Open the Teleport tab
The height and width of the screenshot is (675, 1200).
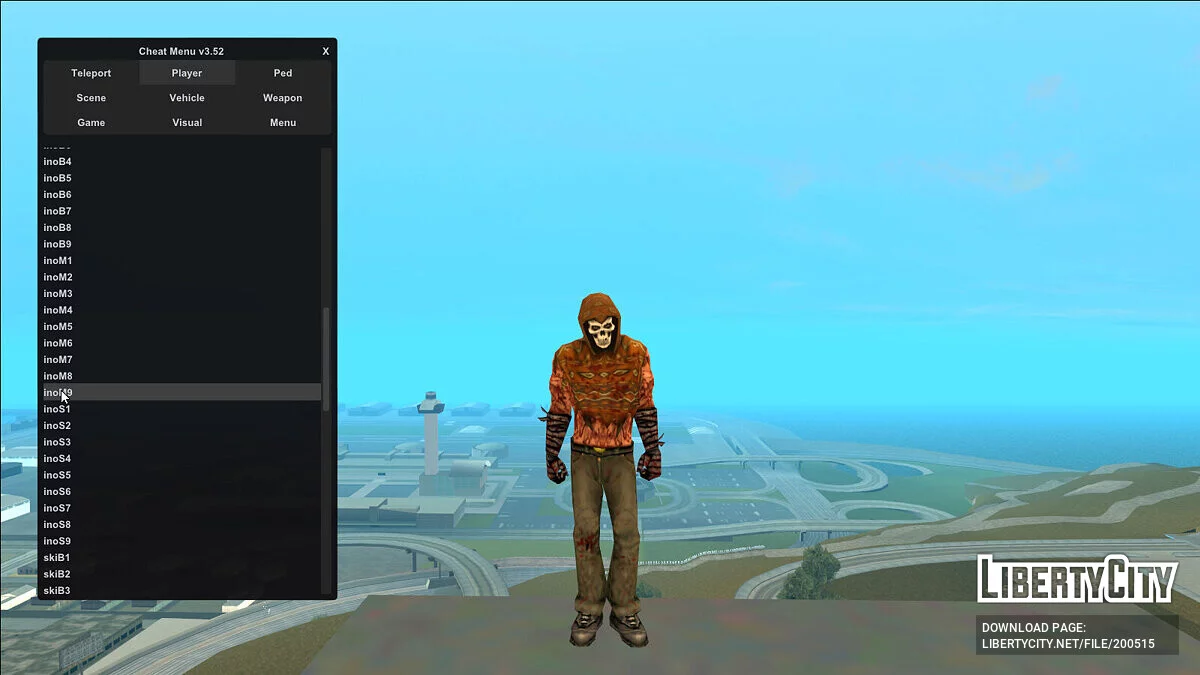pyautogui.click(x=91, y=73)
